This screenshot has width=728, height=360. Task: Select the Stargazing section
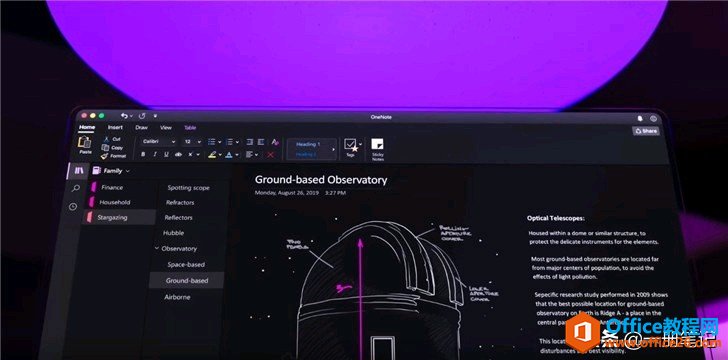[x=118, y=217]
